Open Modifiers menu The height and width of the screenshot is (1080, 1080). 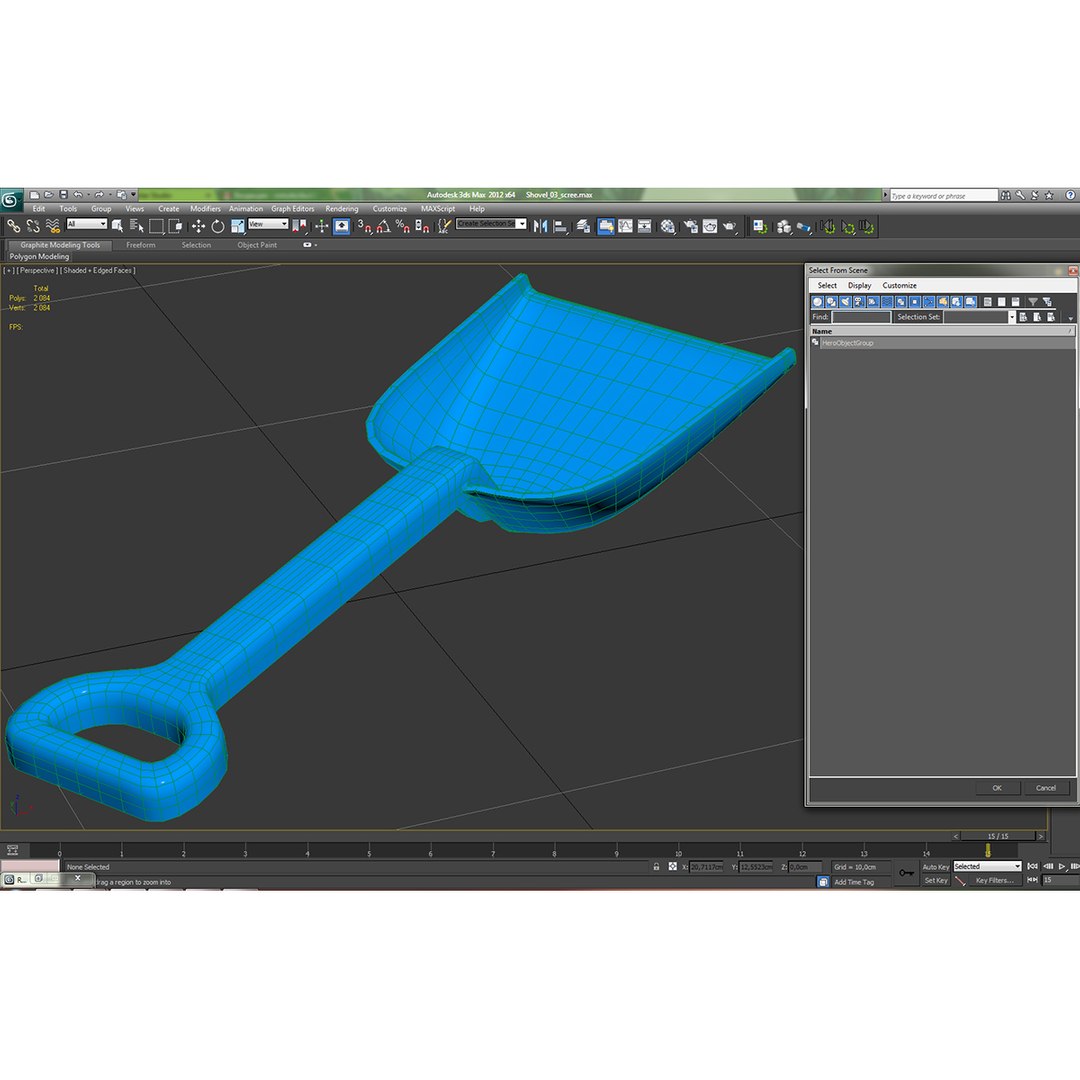(x=205, y=209)
